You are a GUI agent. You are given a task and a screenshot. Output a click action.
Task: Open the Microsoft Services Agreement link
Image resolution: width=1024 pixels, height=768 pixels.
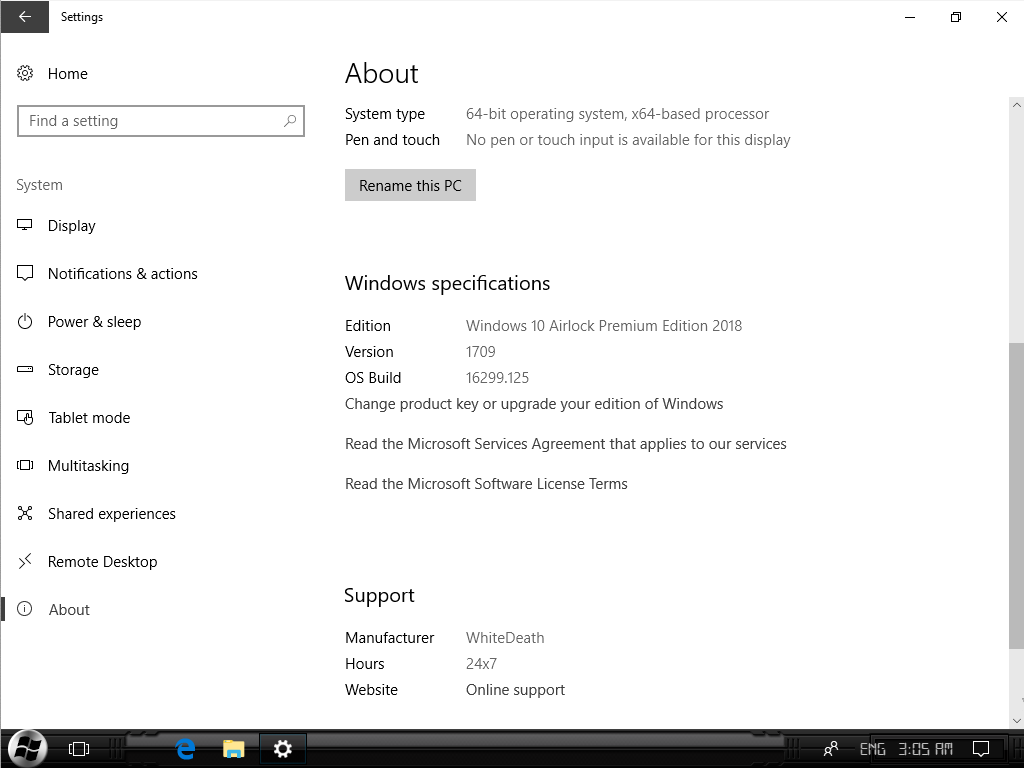click(x=566, y=444)
